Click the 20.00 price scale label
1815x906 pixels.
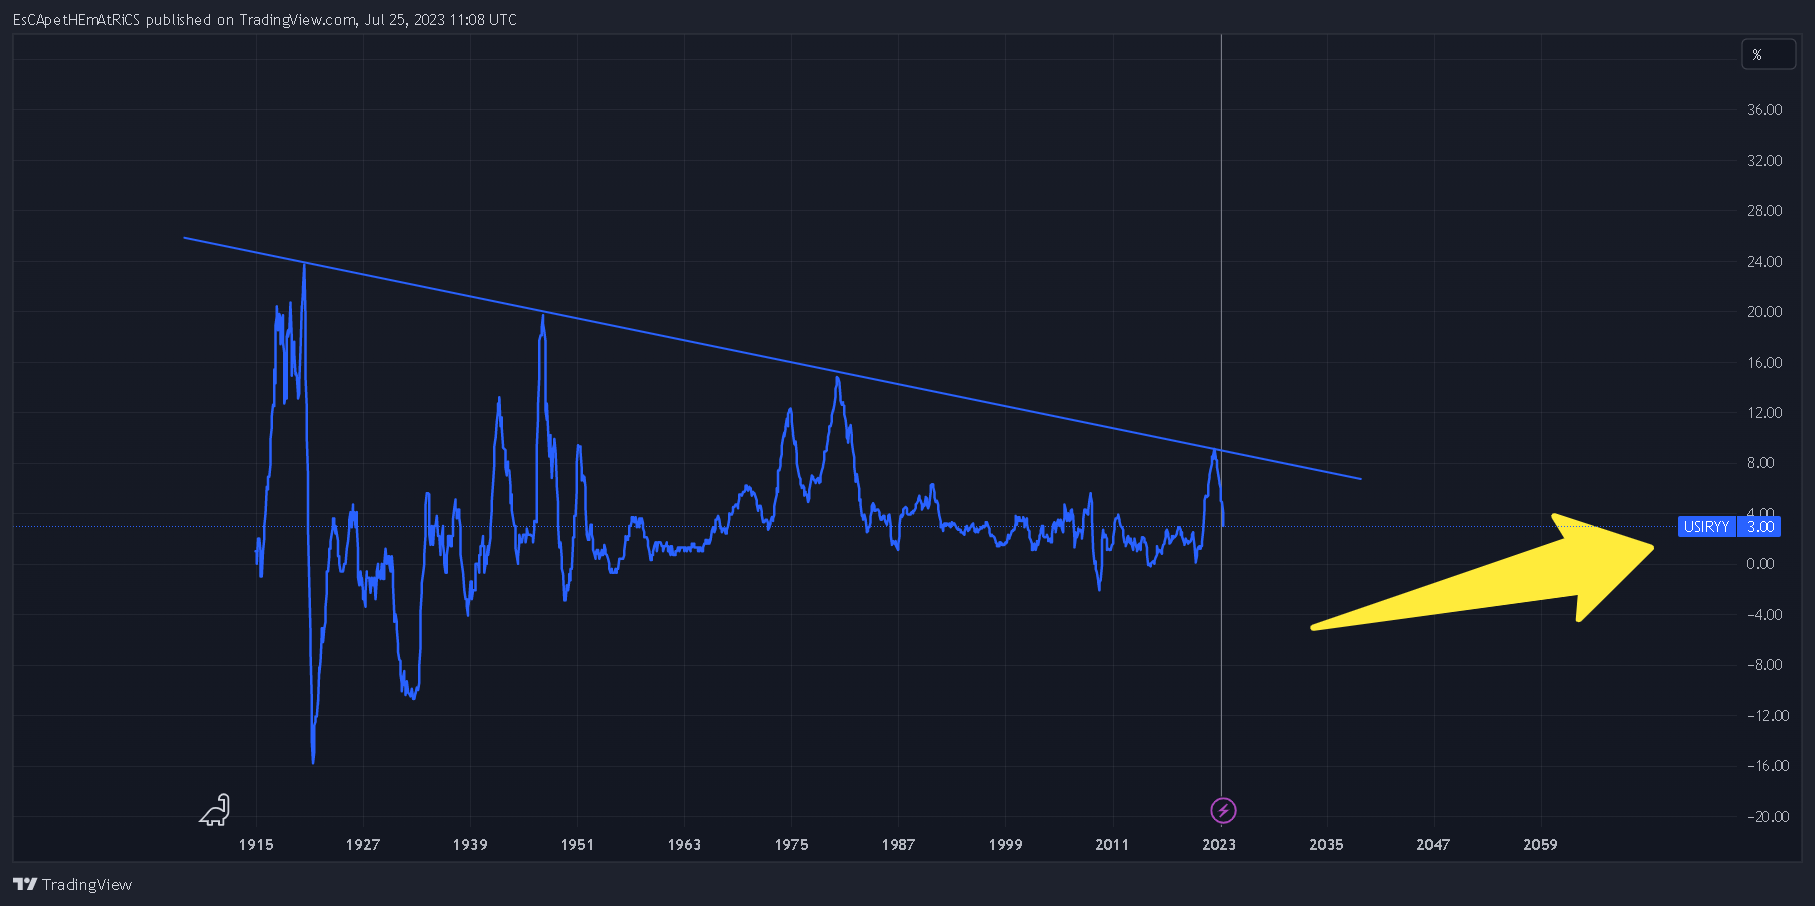coord(1764,312)
